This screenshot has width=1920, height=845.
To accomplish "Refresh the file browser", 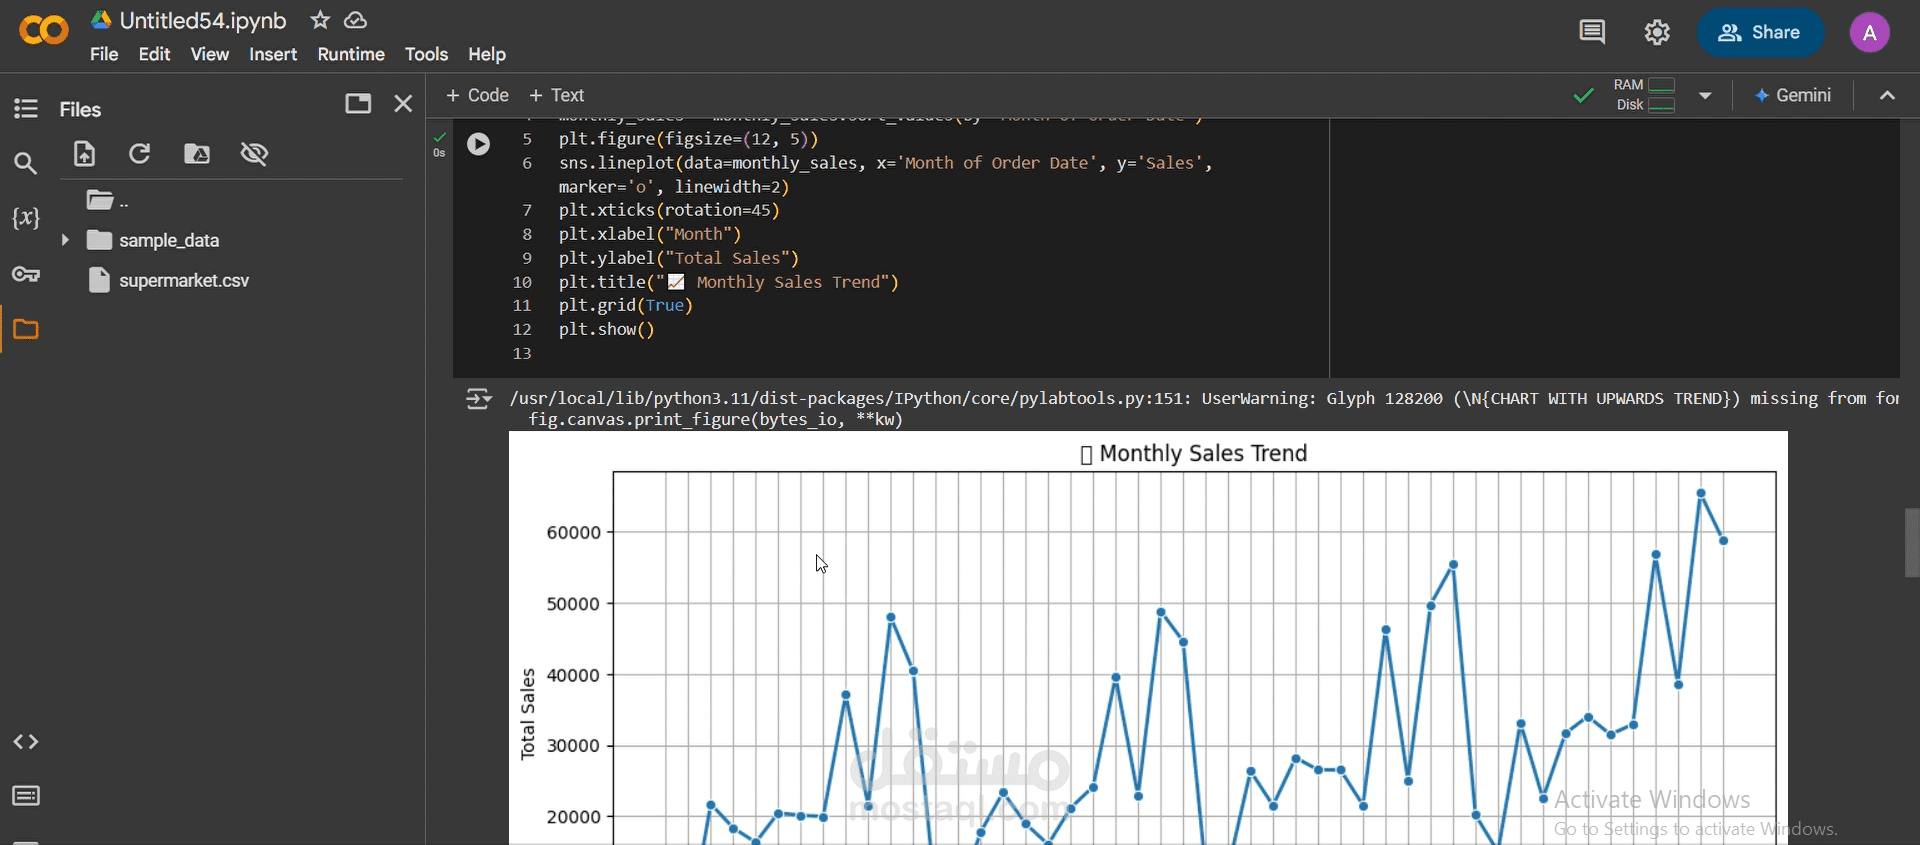I will pyautogui.click(x=140, y=153).
